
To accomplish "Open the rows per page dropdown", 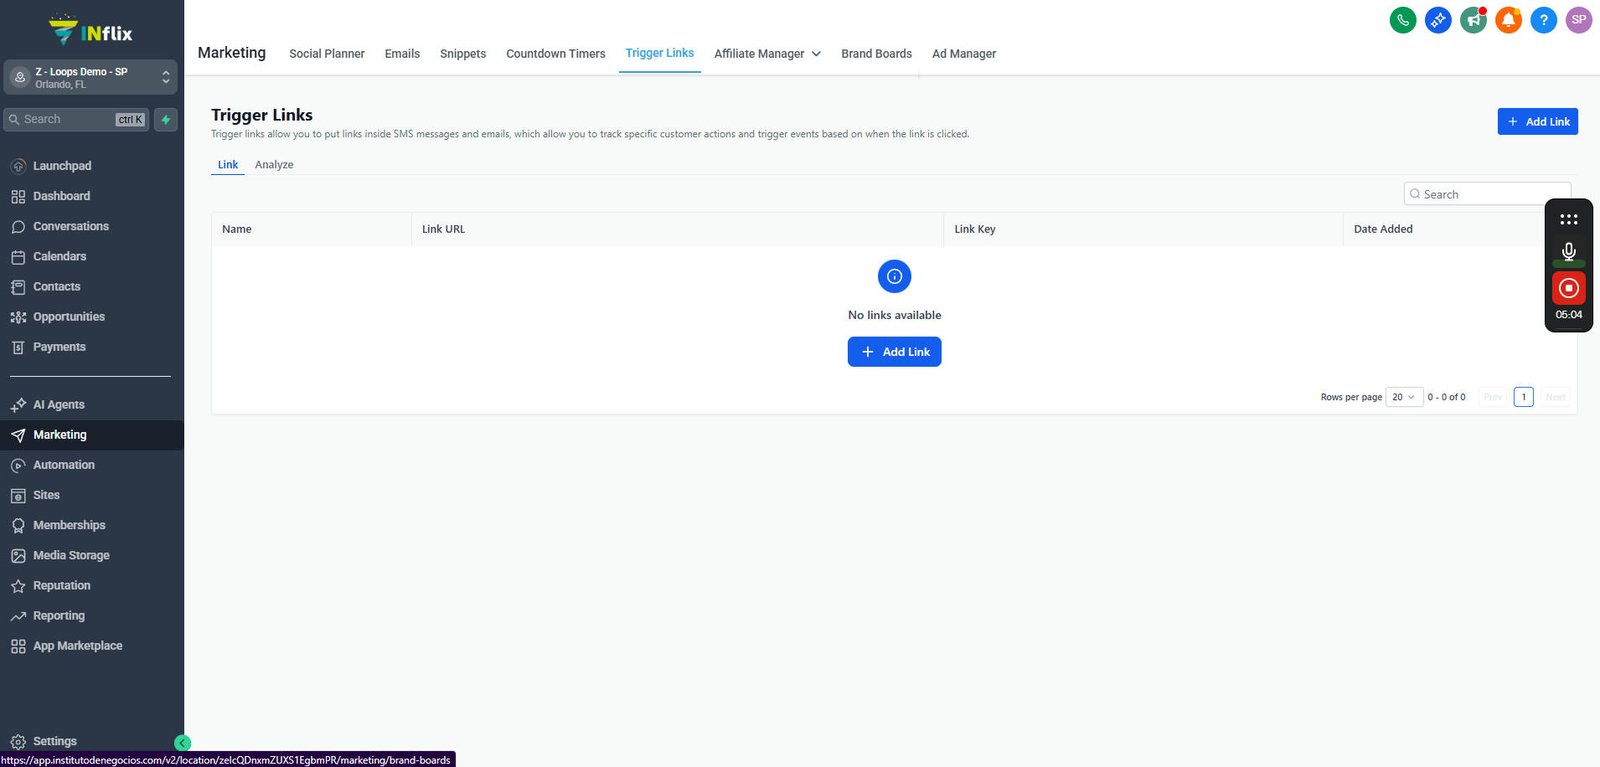I will pyautogui.click(x=1404, y=397).
